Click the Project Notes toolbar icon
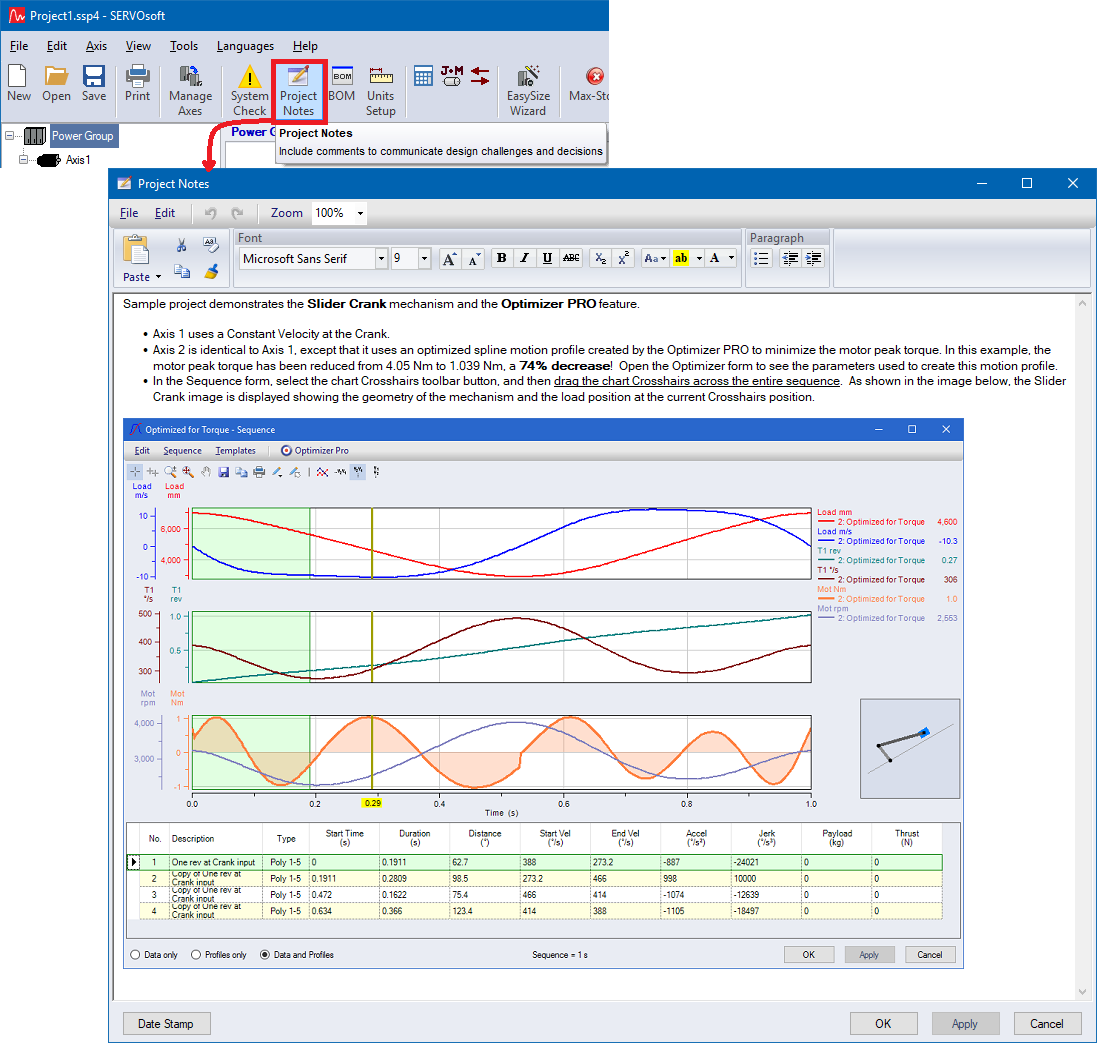 tap(298, 89)
